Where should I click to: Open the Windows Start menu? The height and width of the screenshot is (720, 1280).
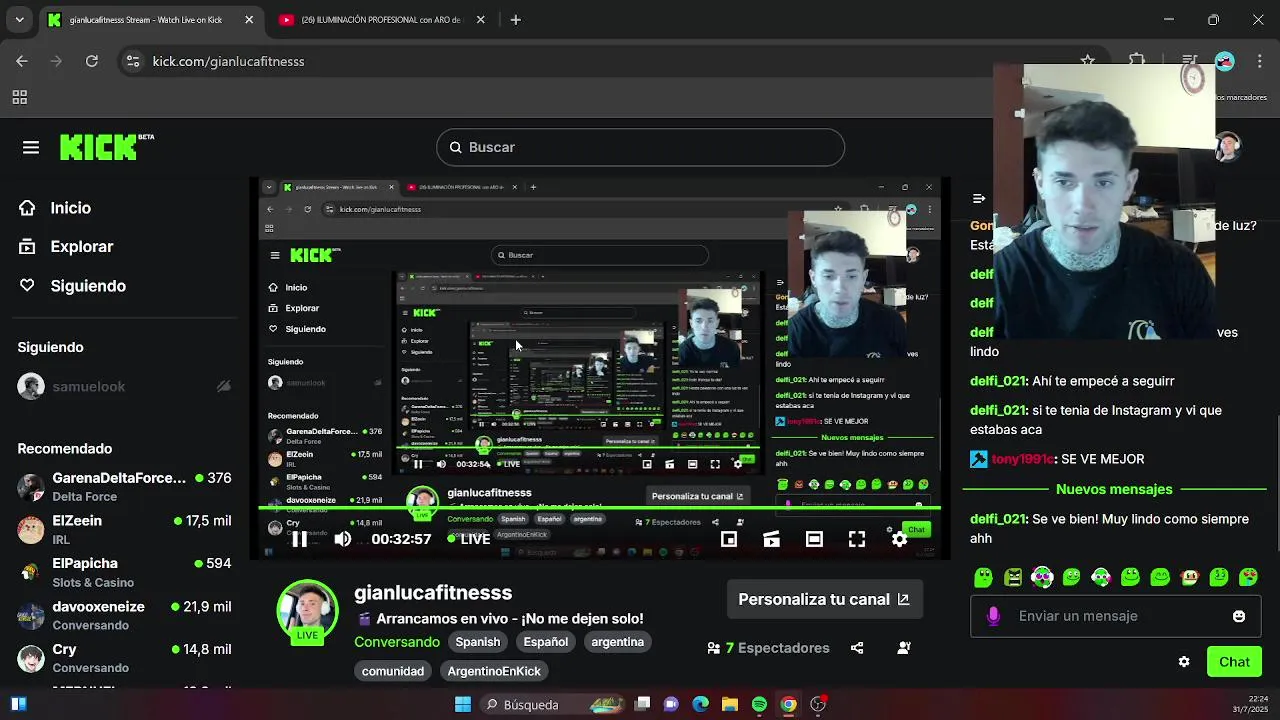[x=463, y=704]
